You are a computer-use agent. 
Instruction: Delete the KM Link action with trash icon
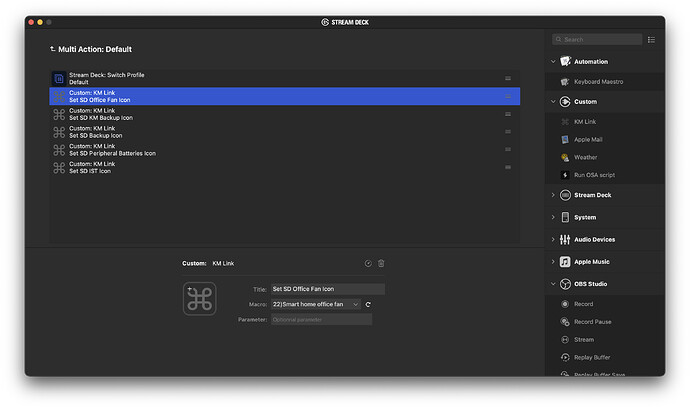[x=381, y=263]
